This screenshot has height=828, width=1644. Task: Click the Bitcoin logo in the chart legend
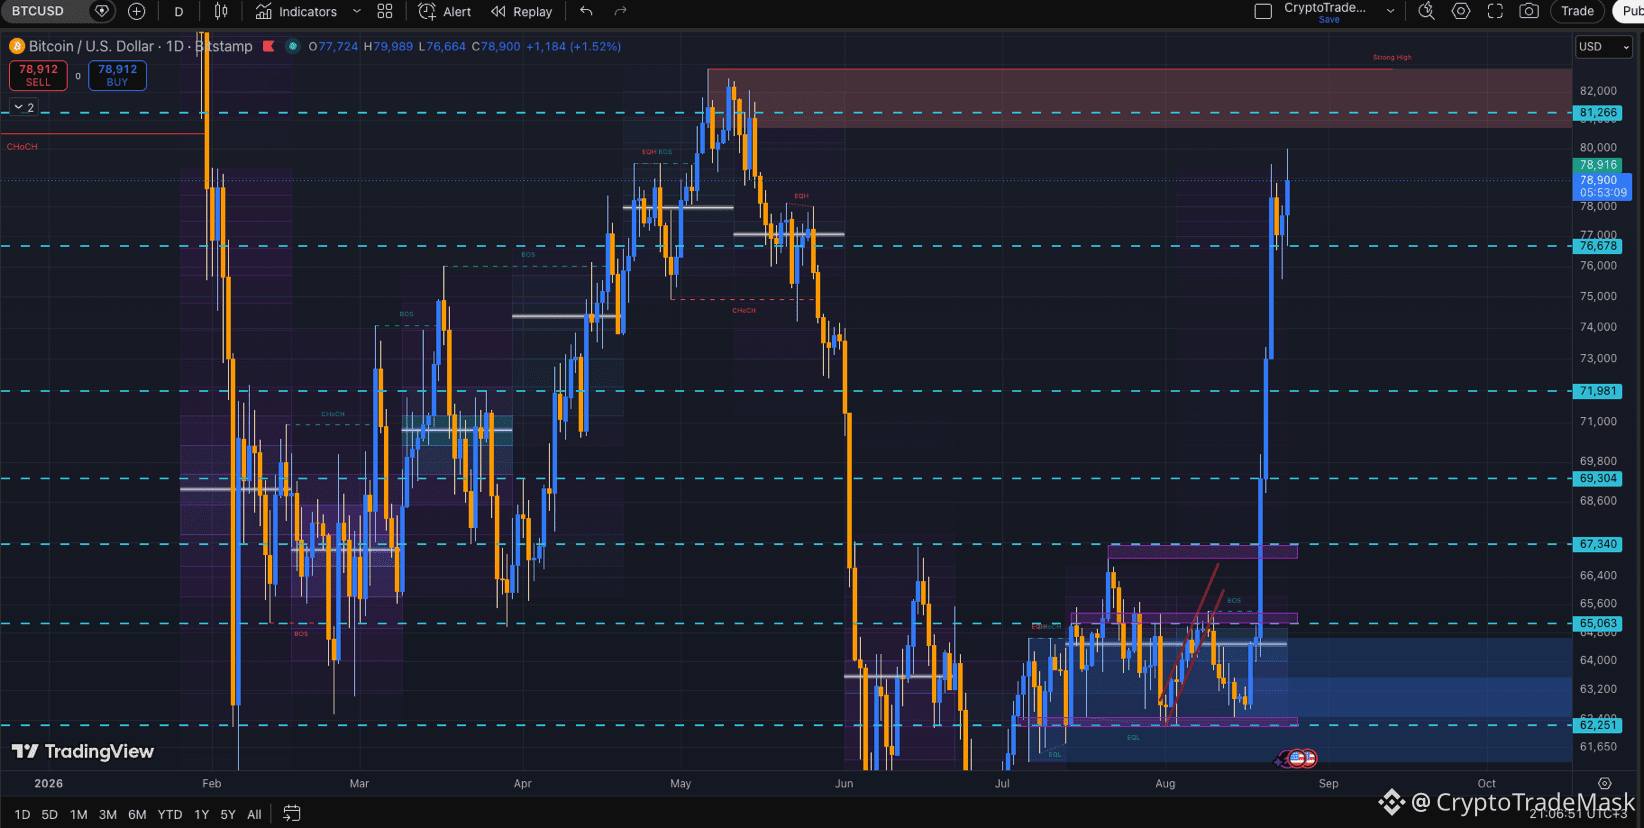(17, 46)
